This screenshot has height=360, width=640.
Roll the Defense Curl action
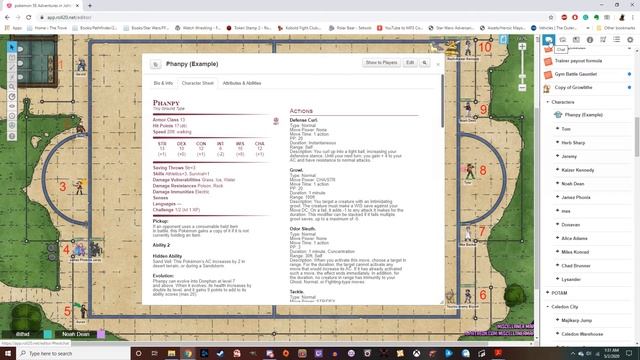pos(303,120)
